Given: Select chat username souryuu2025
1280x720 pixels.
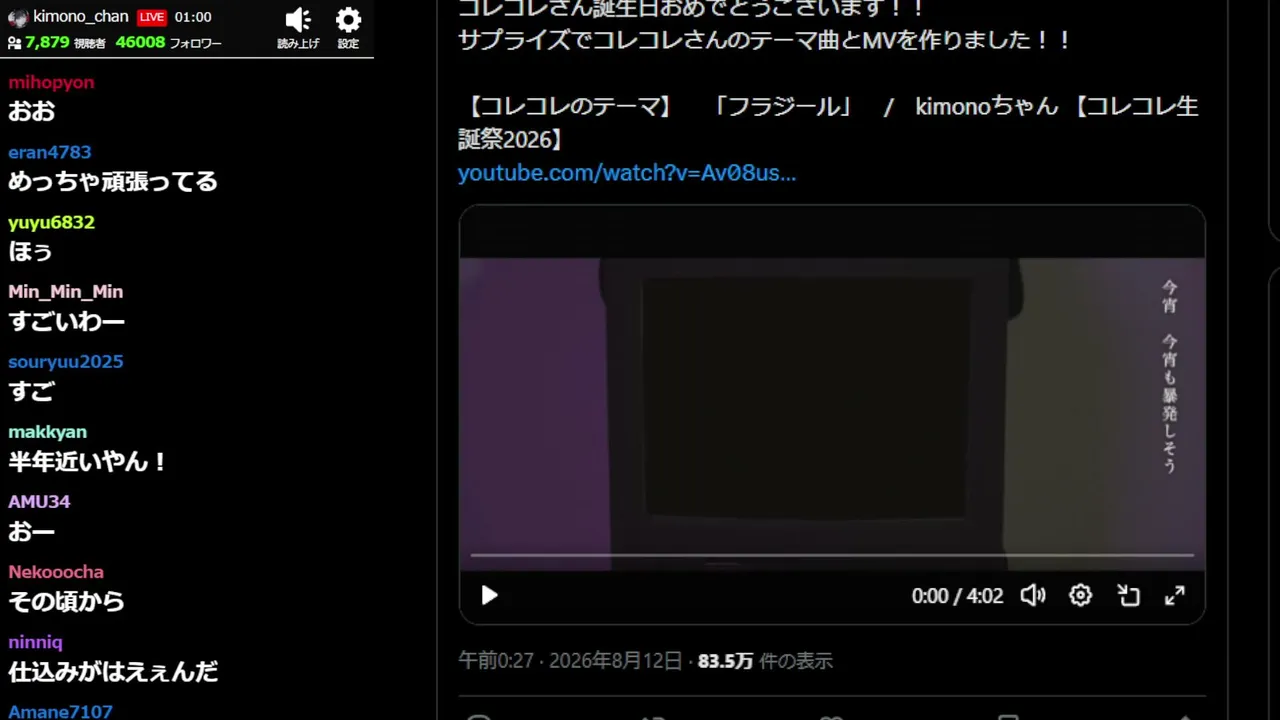Looking at the screenshot, I should click(66, 362).
